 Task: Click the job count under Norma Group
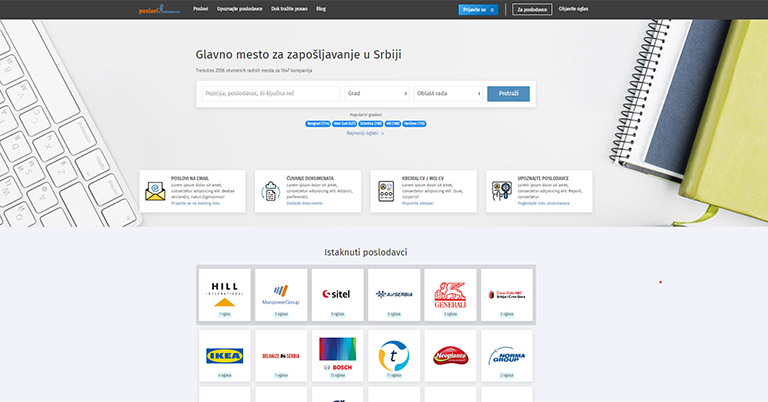[x=506, y=376]
